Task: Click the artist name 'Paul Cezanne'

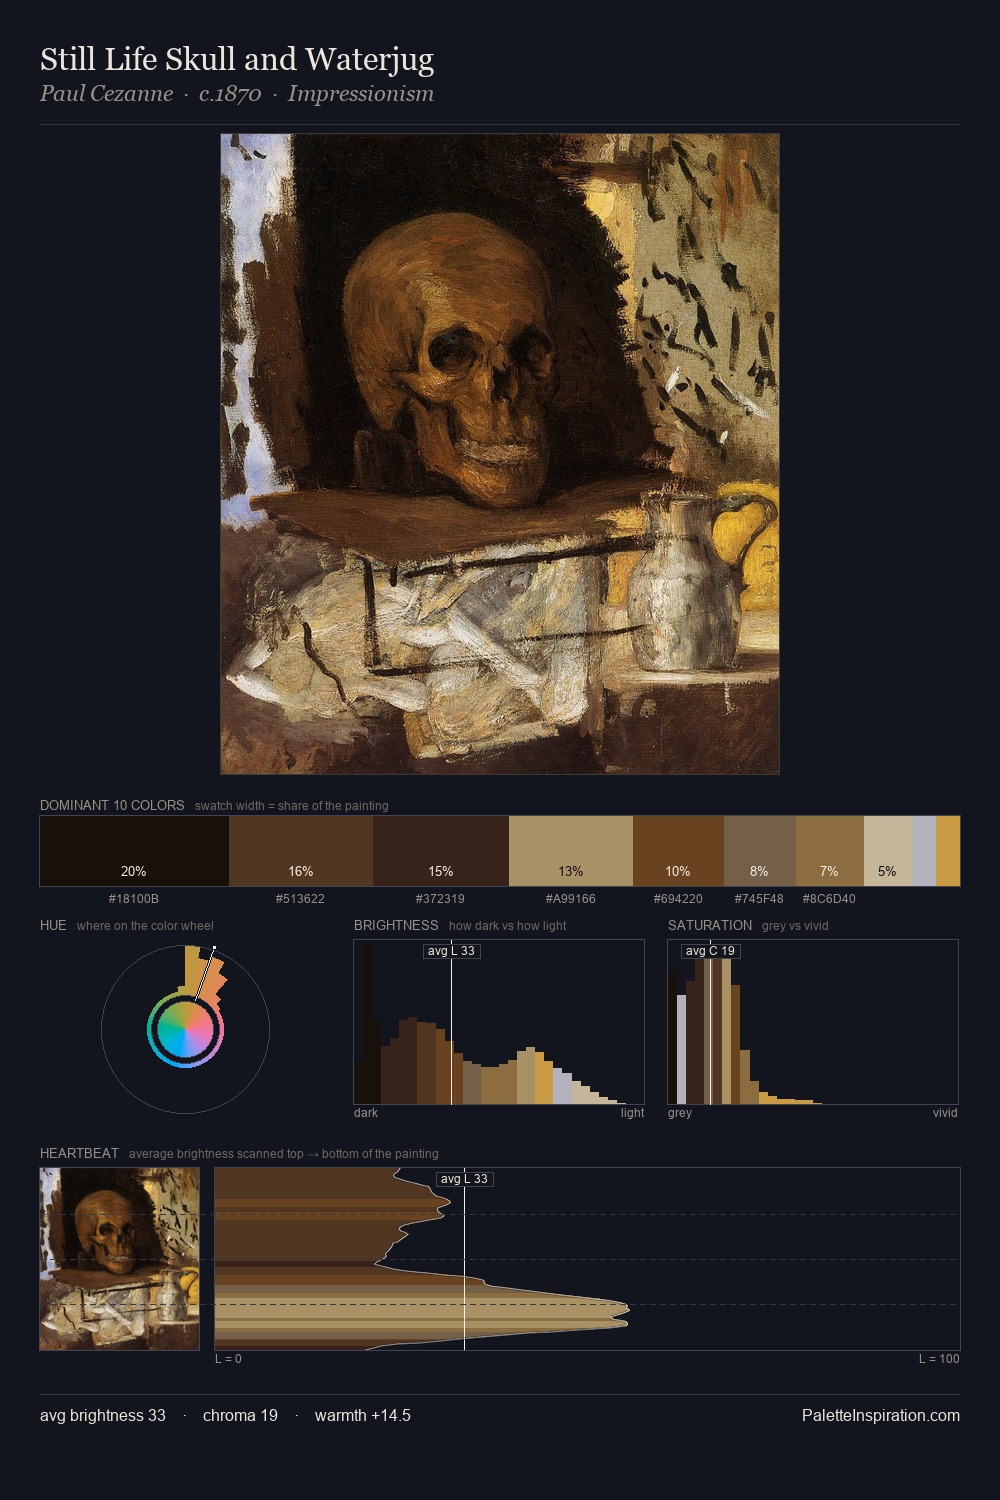Action: click(106, 94)
